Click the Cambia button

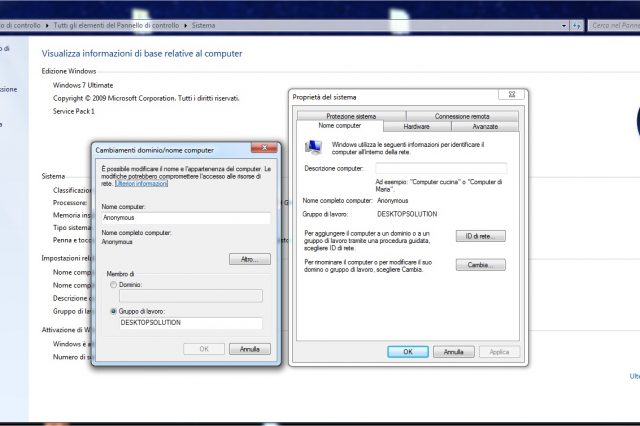point(480,265)
